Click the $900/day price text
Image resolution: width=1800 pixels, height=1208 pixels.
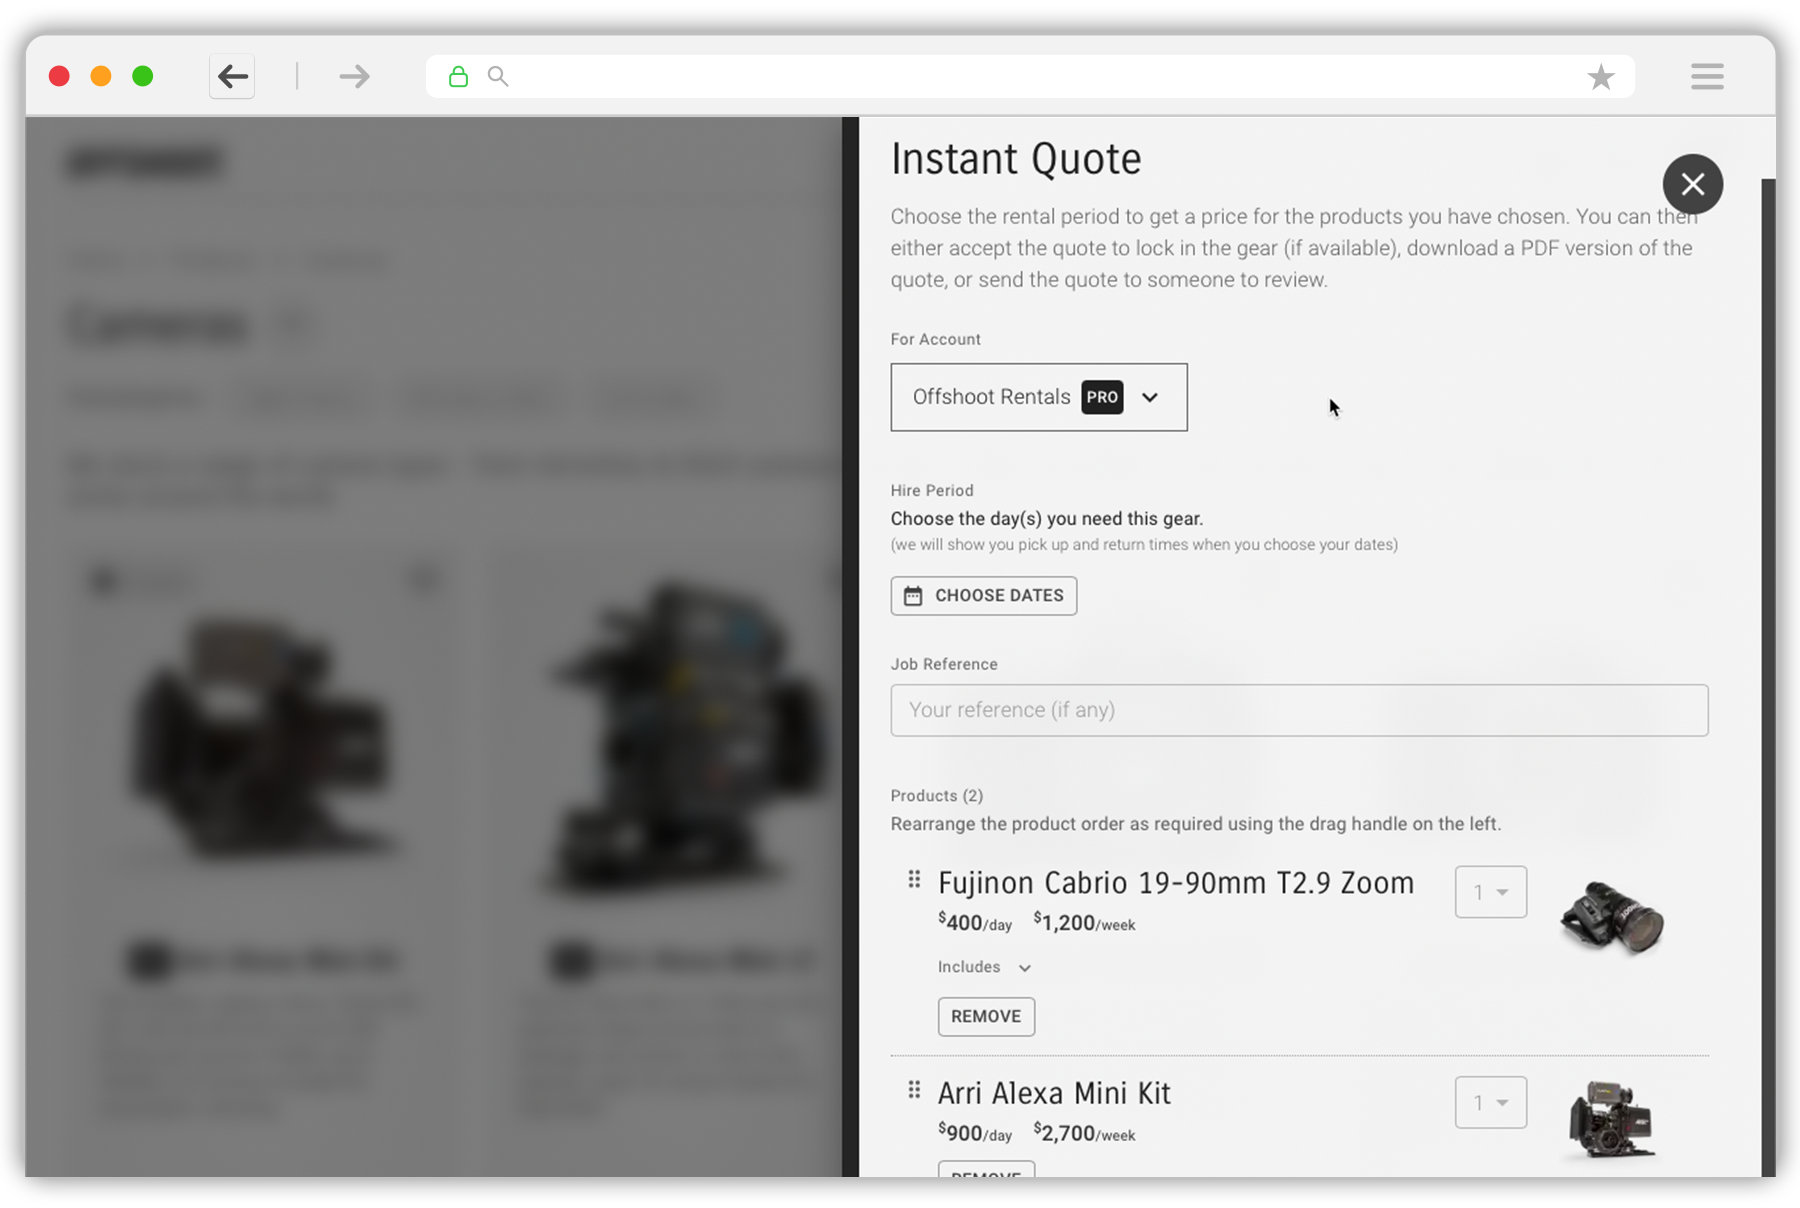(x=975, y=1133)
